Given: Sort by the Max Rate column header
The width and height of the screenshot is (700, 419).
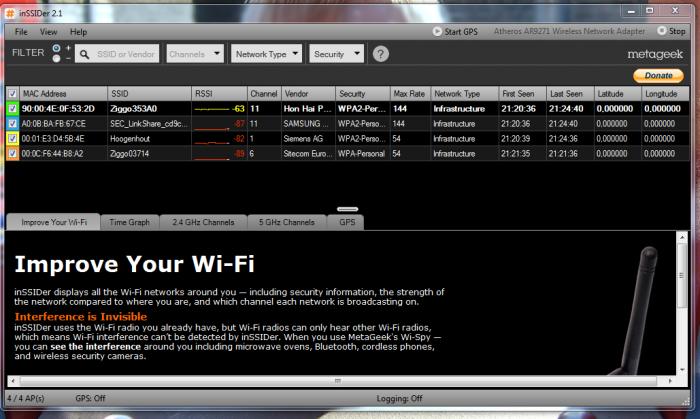Looking at the screenshot, I should coord(410,94).
